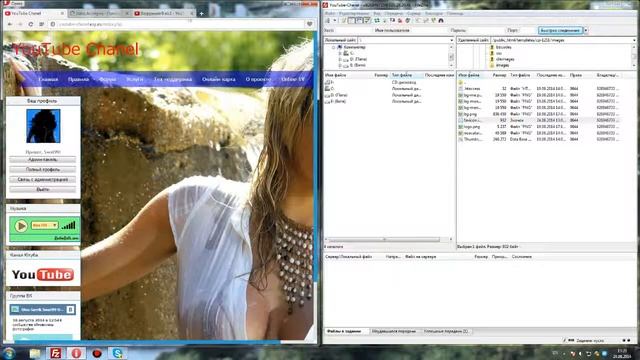This screenshot has width=640, height=360.
Task: Click Полный профиль button
Action: [42, 169]
